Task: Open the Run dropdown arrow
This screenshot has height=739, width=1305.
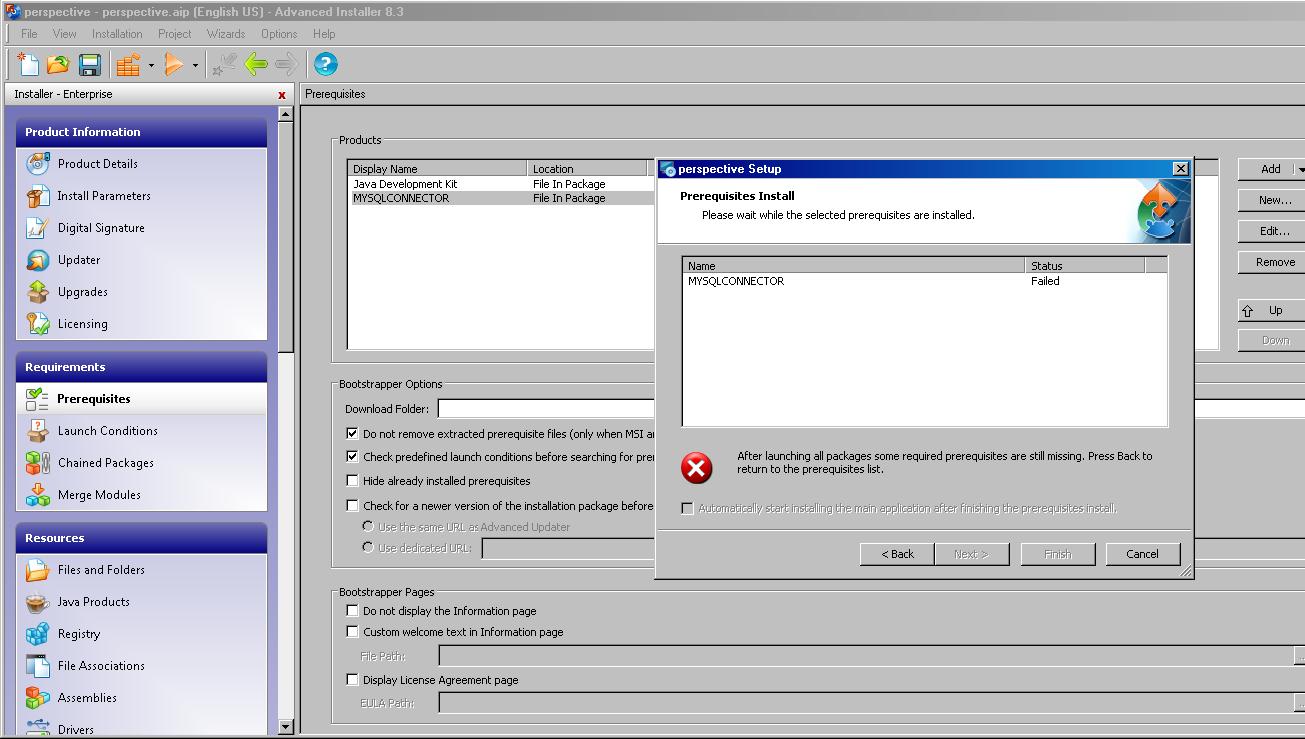Action: [193, 64]
